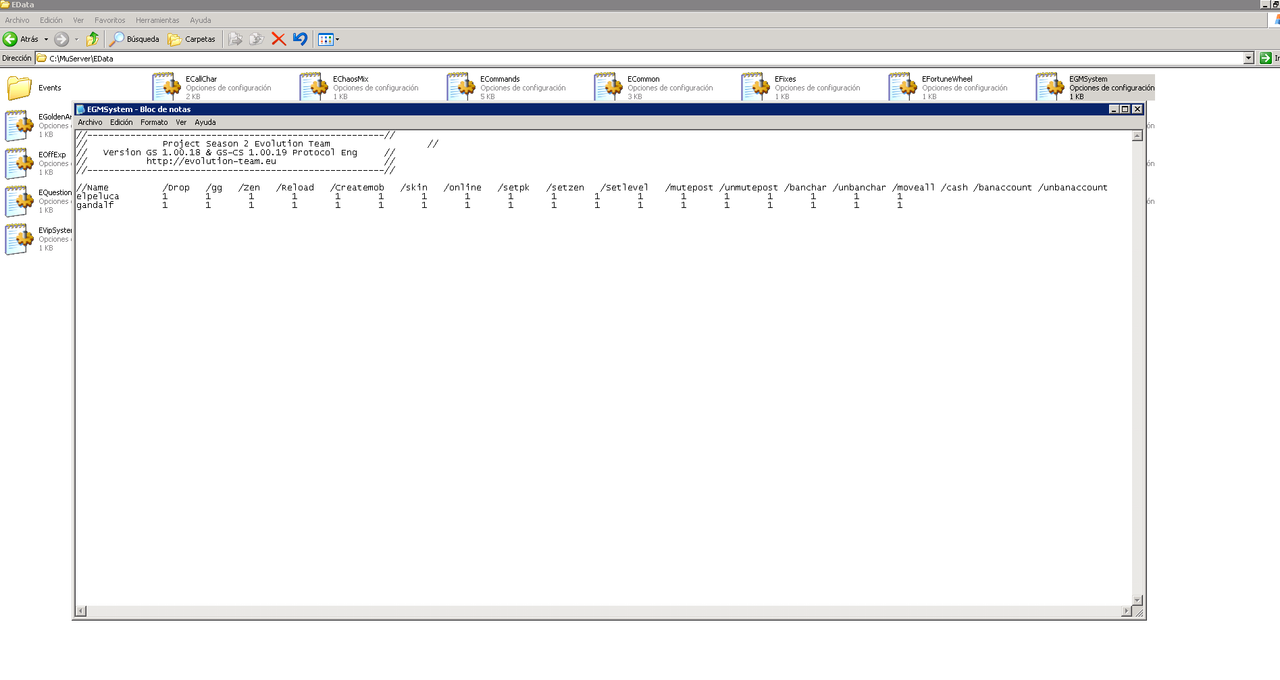This screenshot has height=680, width=1280.
Task: Select the EGoldenAr file icon
Action: pyautogui.click(x=19, y=125)
